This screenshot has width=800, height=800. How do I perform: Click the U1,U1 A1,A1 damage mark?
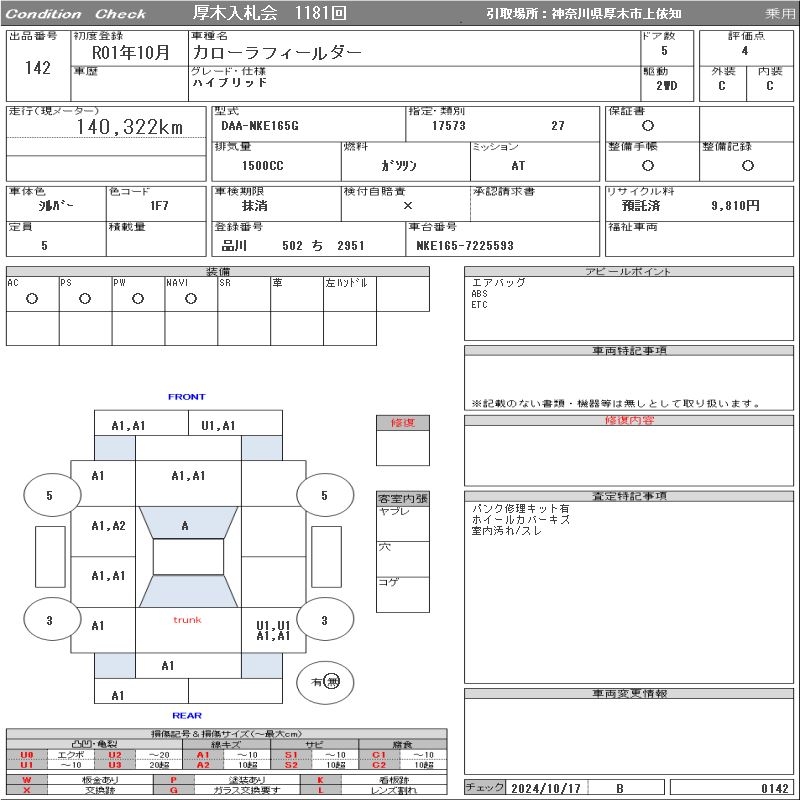[273, 631]
